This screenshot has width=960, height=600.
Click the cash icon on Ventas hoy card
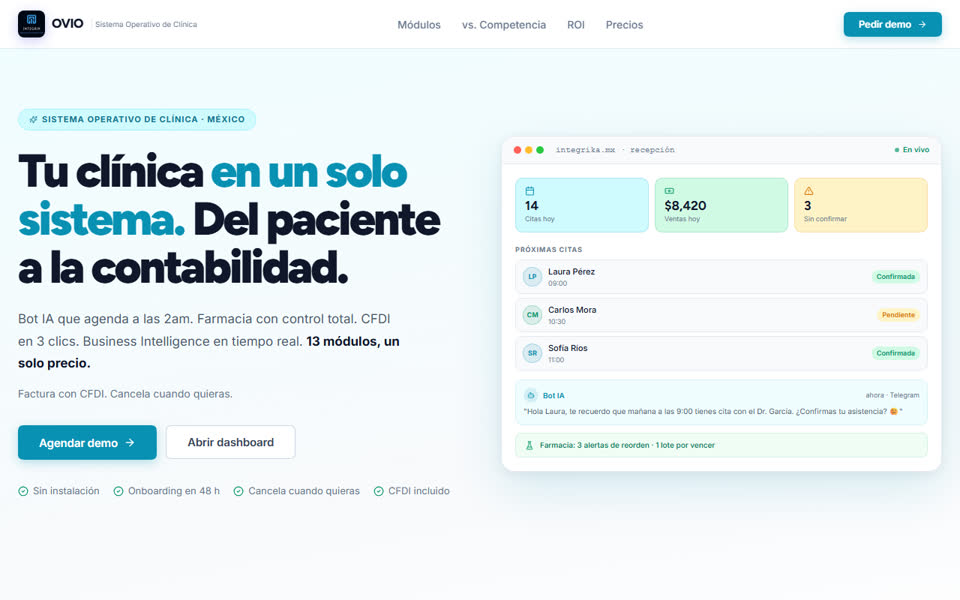(x=669, y=191)
